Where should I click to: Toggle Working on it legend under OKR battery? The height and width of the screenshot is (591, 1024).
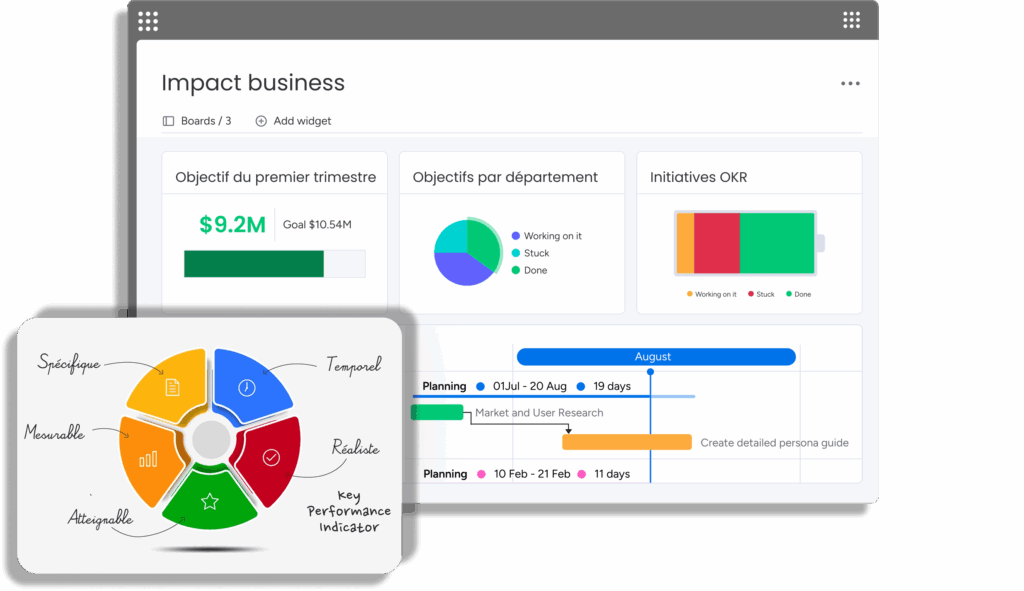click(x=711, y=295)
